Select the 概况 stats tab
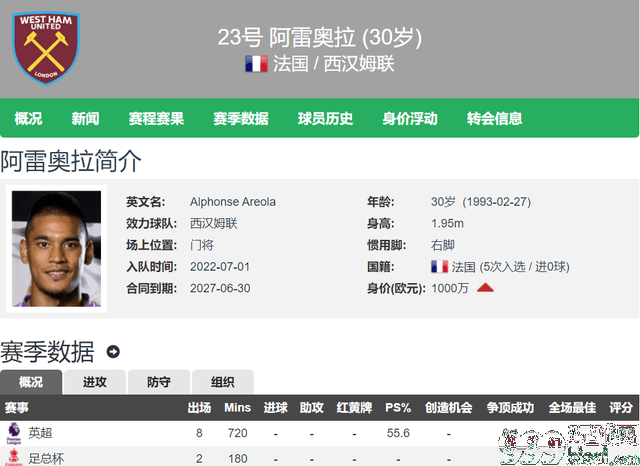The width and height of the screenshot is (640, 466). 31,382
